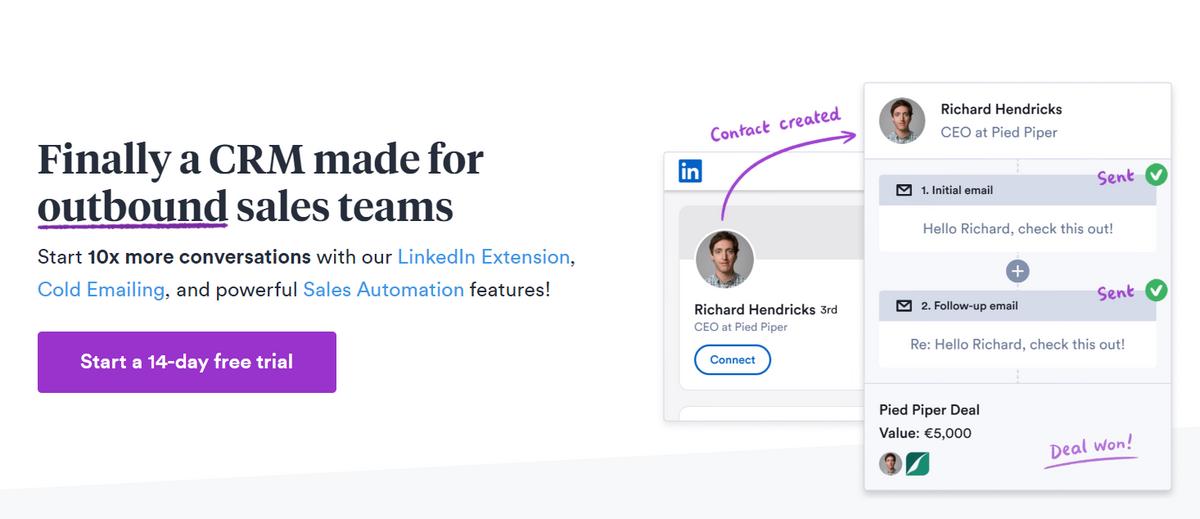1200x519 pixels.
Task: Click Richard Hendricks avatar on LinkedIn card
Action: coord(724,259)
